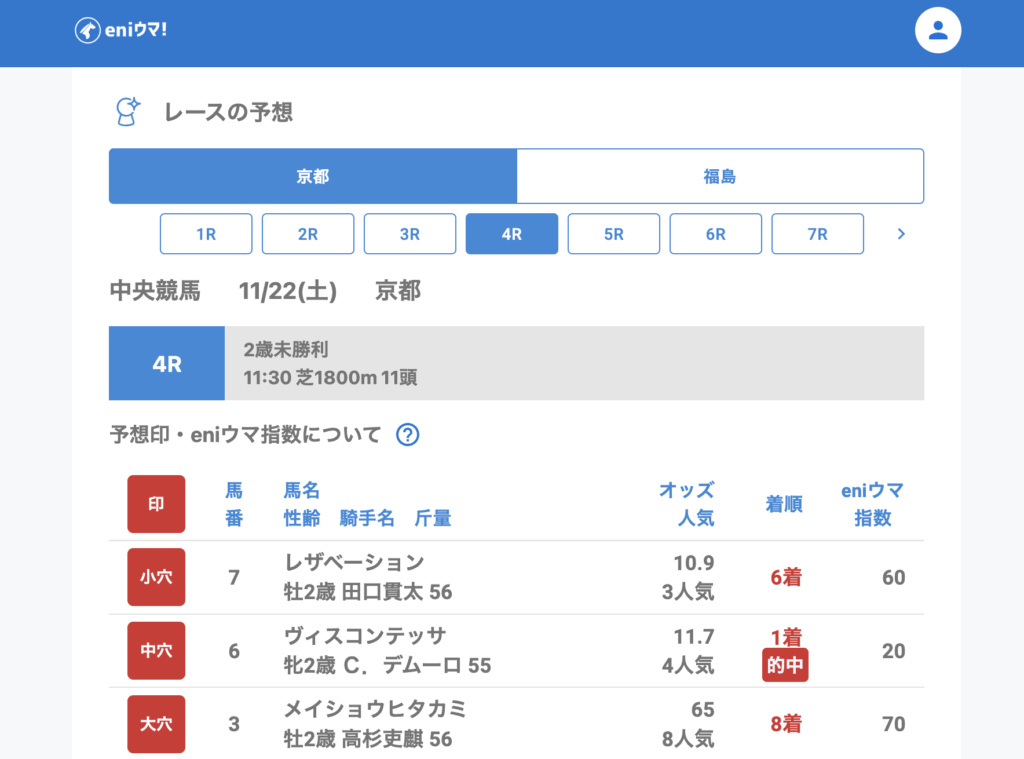Image resolution: width=1024 pixels, height=759 pixels.
Task: Switch to the 福島 racecourse tab
Action: (720, 177)
